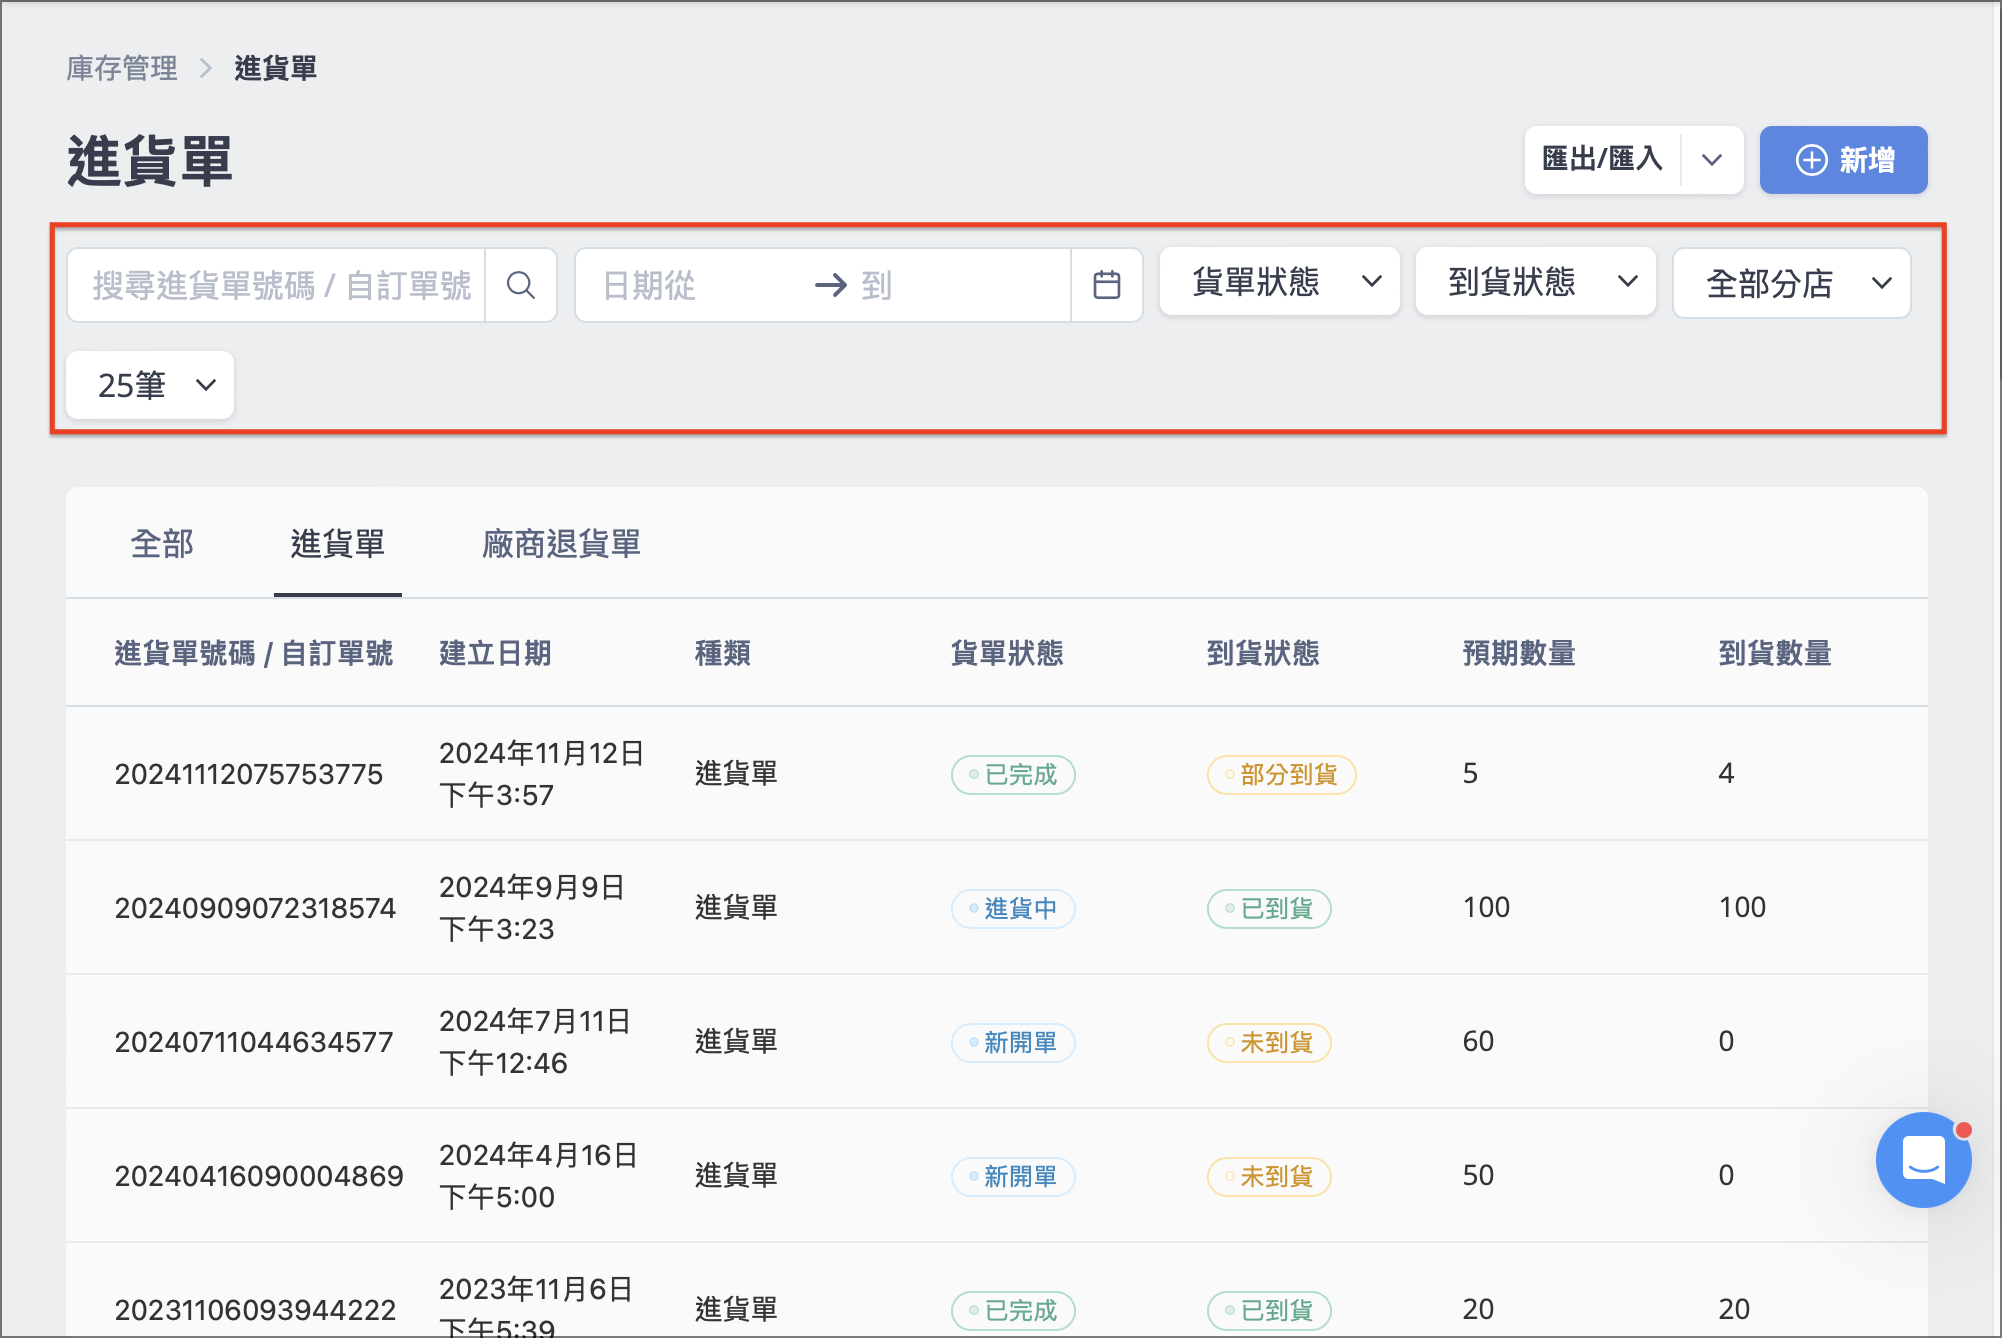
Task: Open the chat support bubble
Action: 1923,1160
